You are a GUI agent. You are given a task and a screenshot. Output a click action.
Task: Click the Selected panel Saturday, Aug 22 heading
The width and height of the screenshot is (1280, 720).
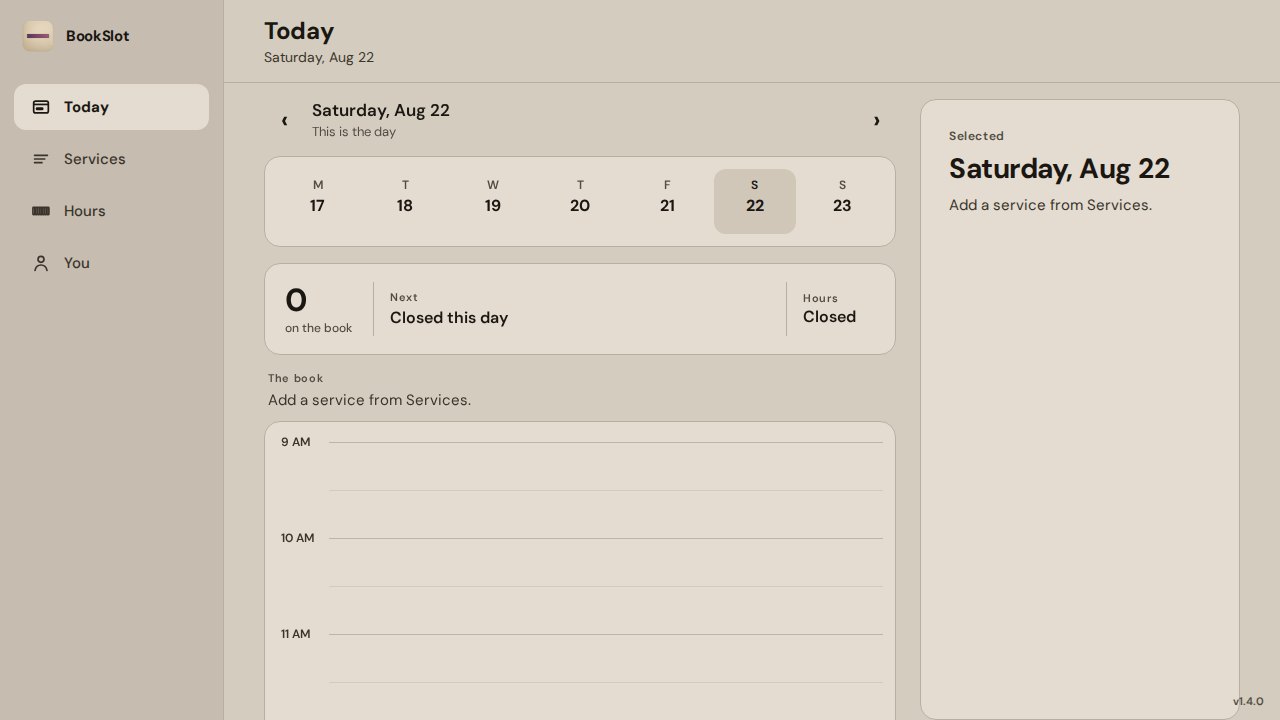click(x=1059, y=169)
